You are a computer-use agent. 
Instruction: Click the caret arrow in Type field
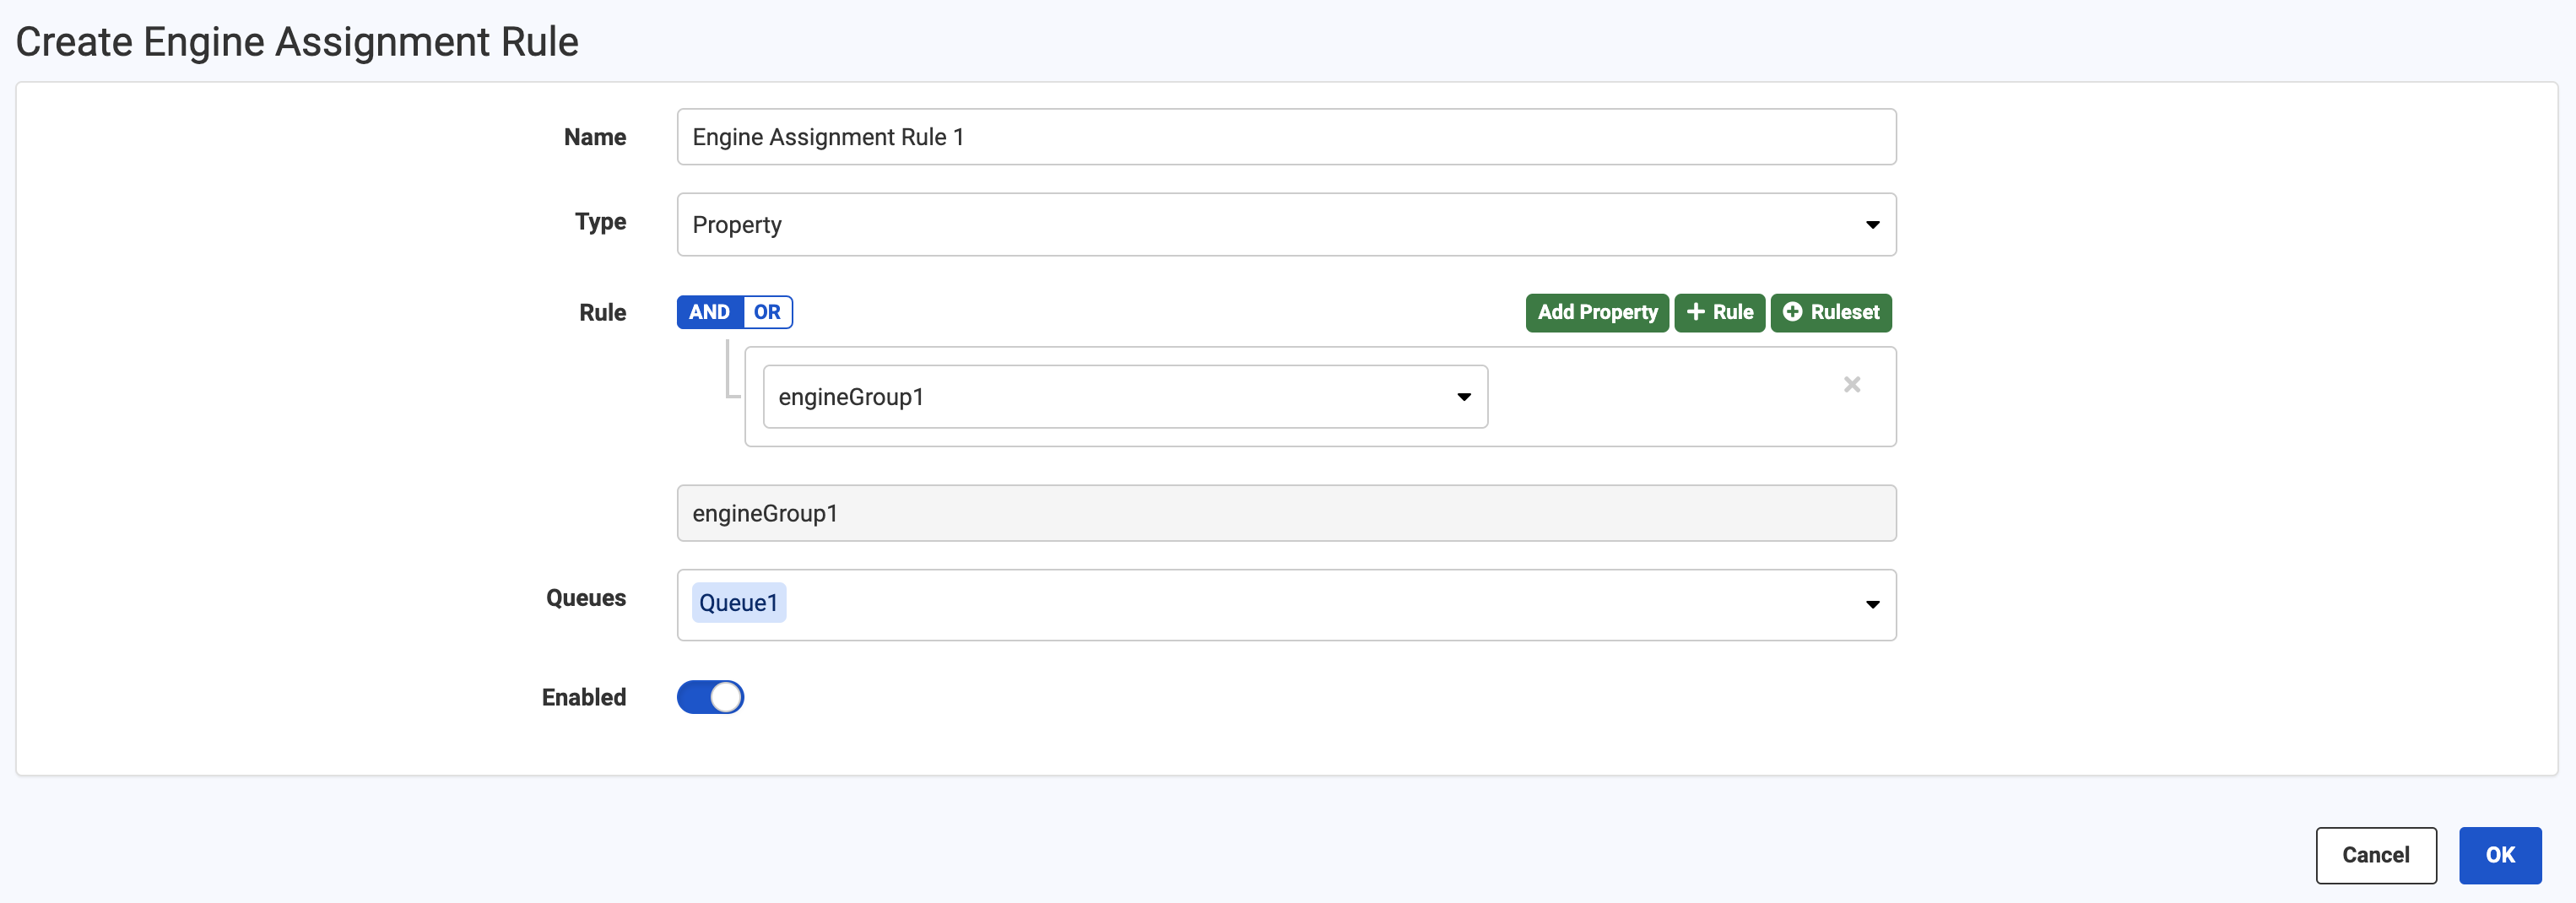(x=1872, y=225)
